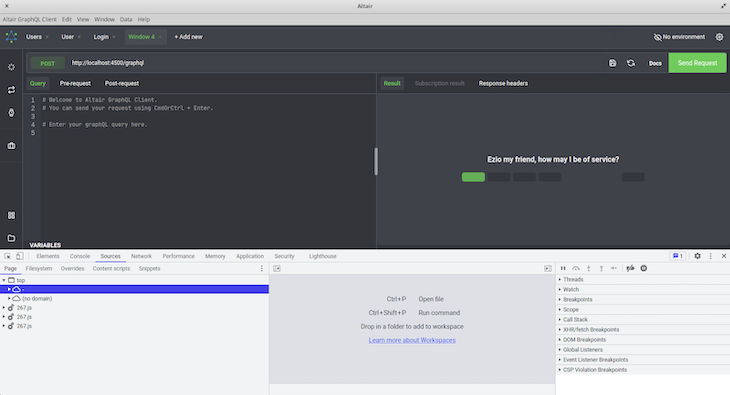Open the Help menu
This screenshot has height=395, width=730.
click(143, 20)
